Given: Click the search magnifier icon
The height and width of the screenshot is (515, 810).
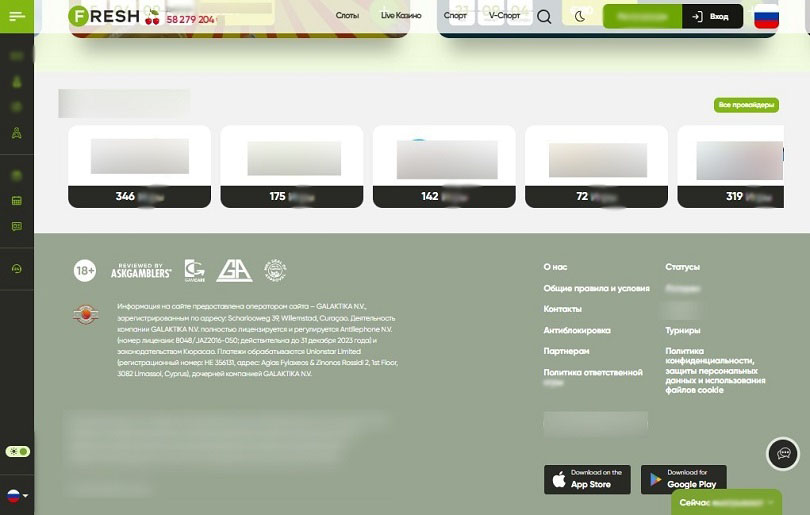Looking at the screenshot, I should 544,17.
